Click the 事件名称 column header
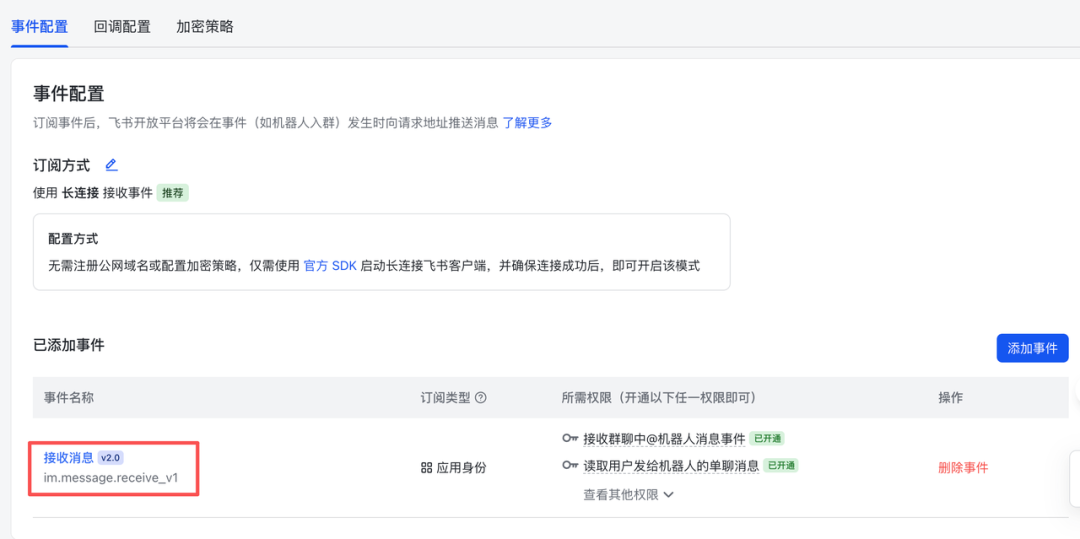This screenshot has height=539, width=1080. pyautogui.click(x=69, y=398)
